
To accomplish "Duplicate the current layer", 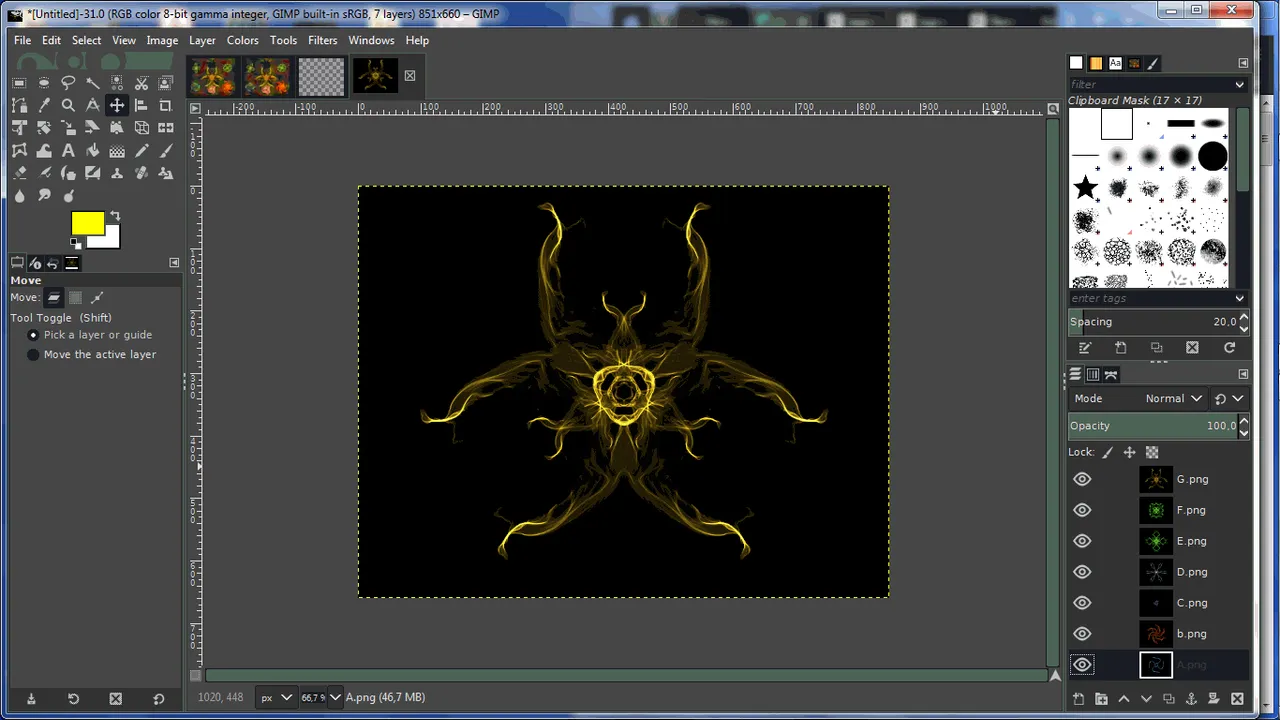I will (1169, 699).
